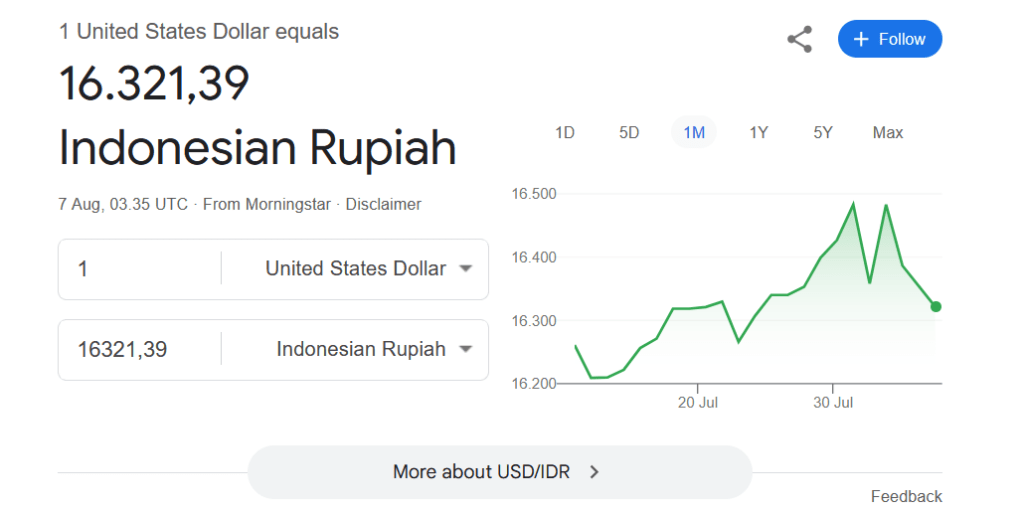Switch to the 5Y chart range

coord(823,132)
